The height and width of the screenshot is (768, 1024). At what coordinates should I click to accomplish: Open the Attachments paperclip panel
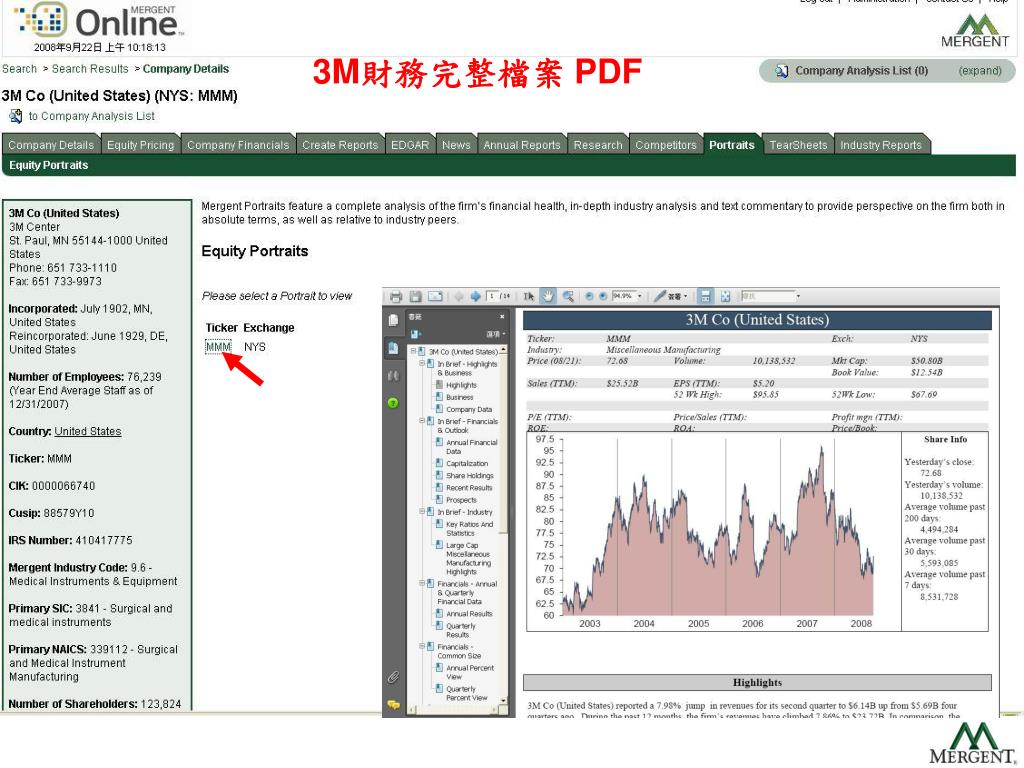(393, 677)
